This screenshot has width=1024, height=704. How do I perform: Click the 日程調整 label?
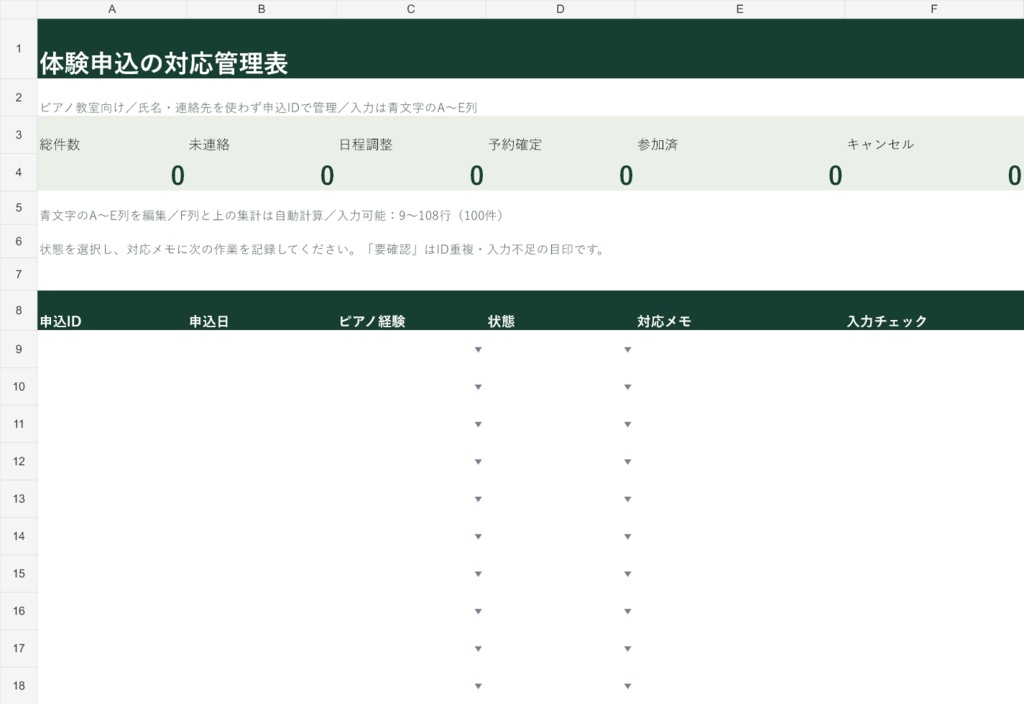click(366, 145)
